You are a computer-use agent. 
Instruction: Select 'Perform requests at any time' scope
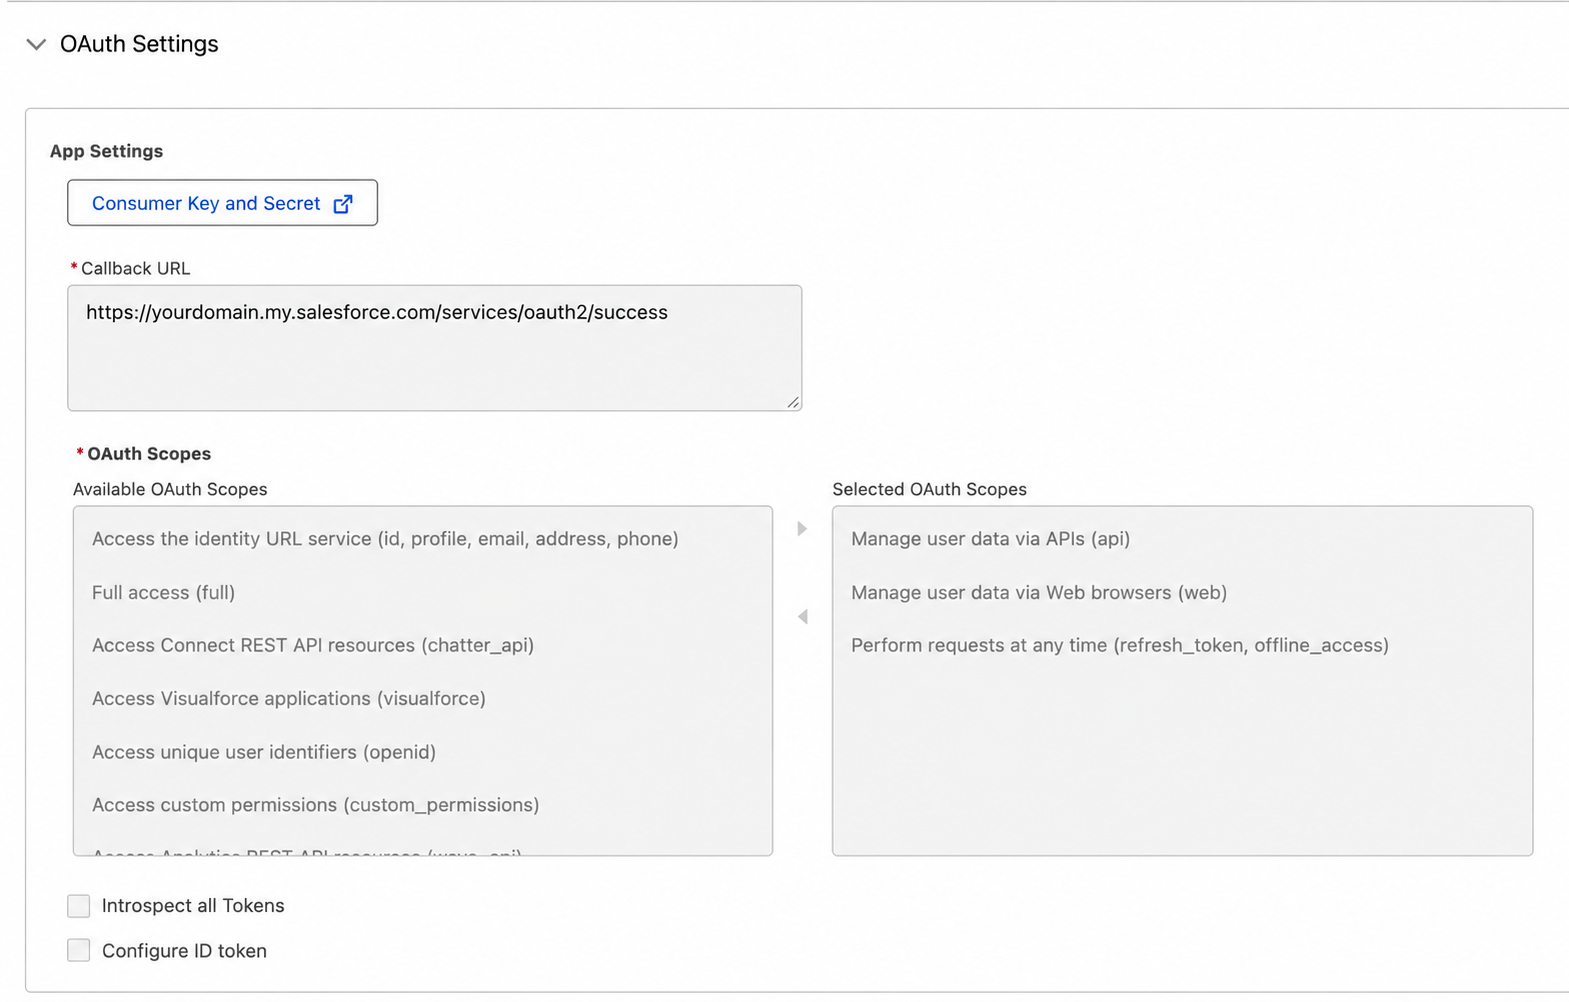pyautogui.click(x=1120, y=645)
